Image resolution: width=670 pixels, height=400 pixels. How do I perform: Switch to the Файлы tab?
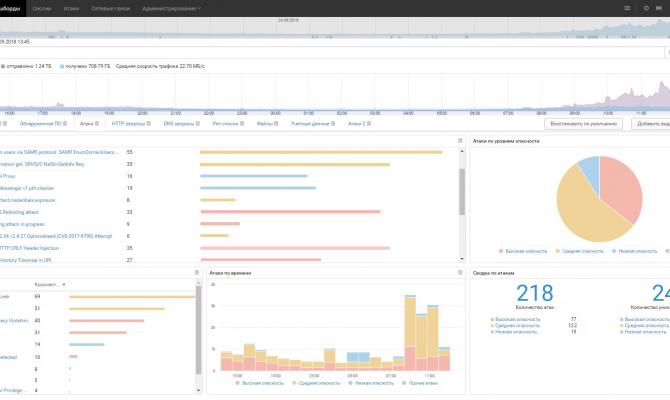coord(264,124)
